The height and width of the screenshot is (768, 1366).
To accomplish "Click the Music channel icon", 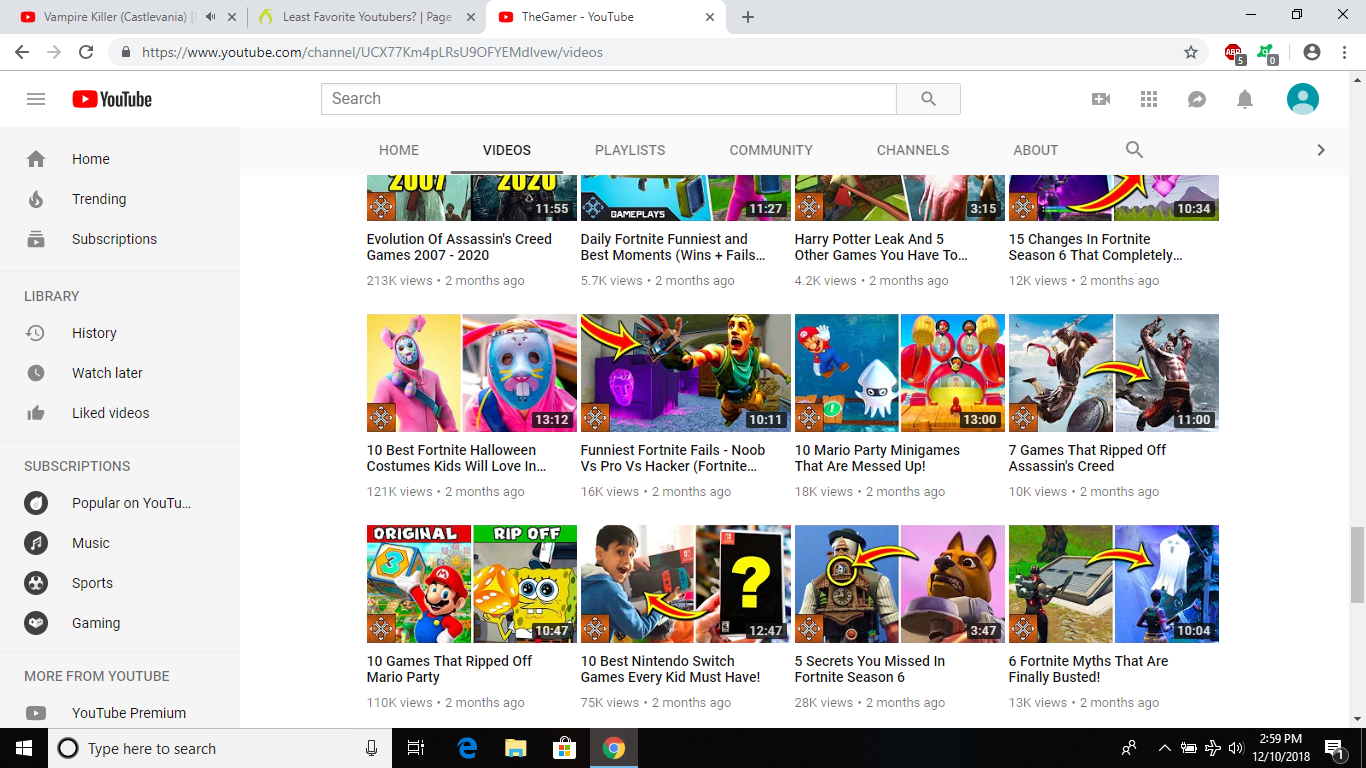I will click(36, 543).
